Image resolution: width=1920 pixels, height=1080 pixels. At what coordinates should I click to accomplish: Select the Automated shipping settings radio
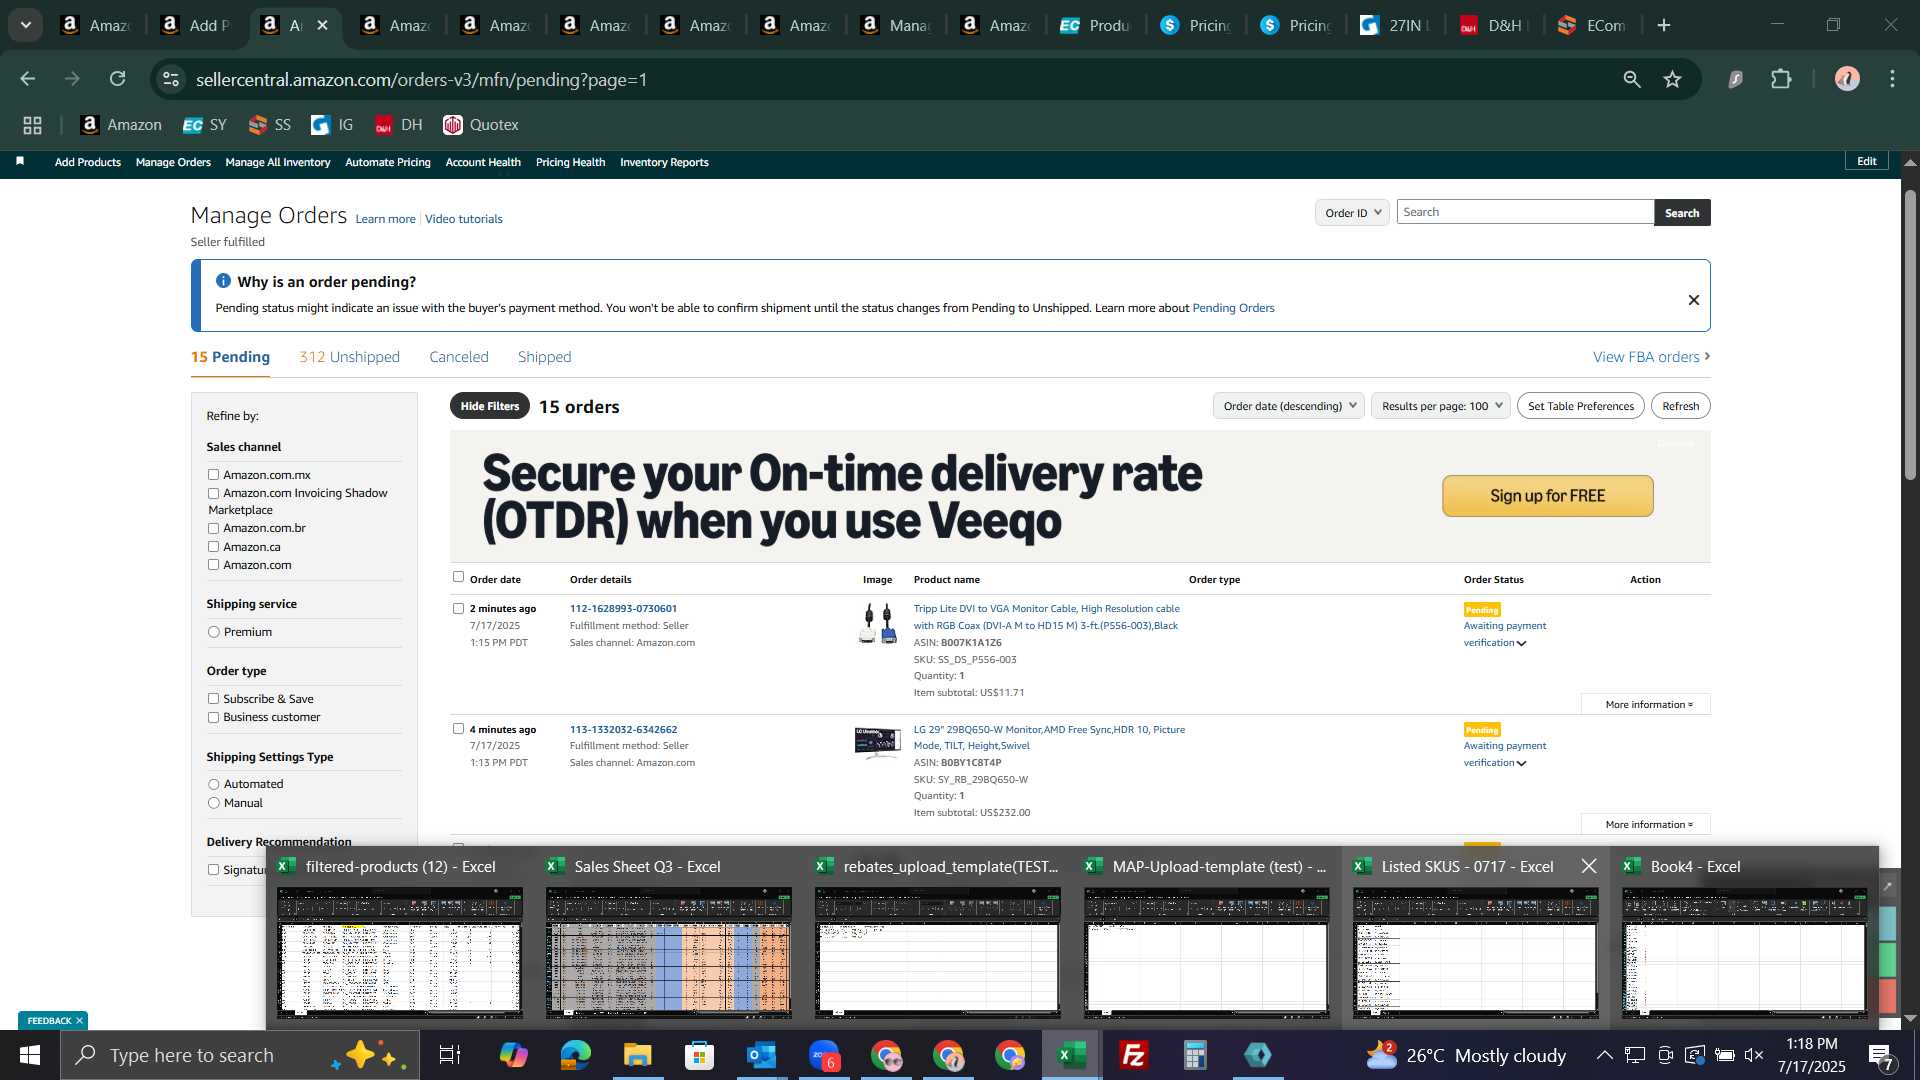[213, 785]
